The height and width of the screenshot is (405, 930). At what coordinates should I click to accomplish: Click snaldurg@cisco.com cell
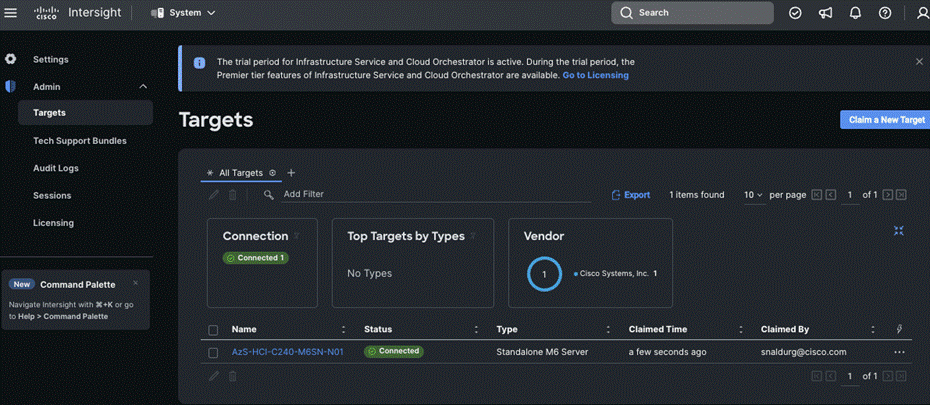(x=803, y=352)
